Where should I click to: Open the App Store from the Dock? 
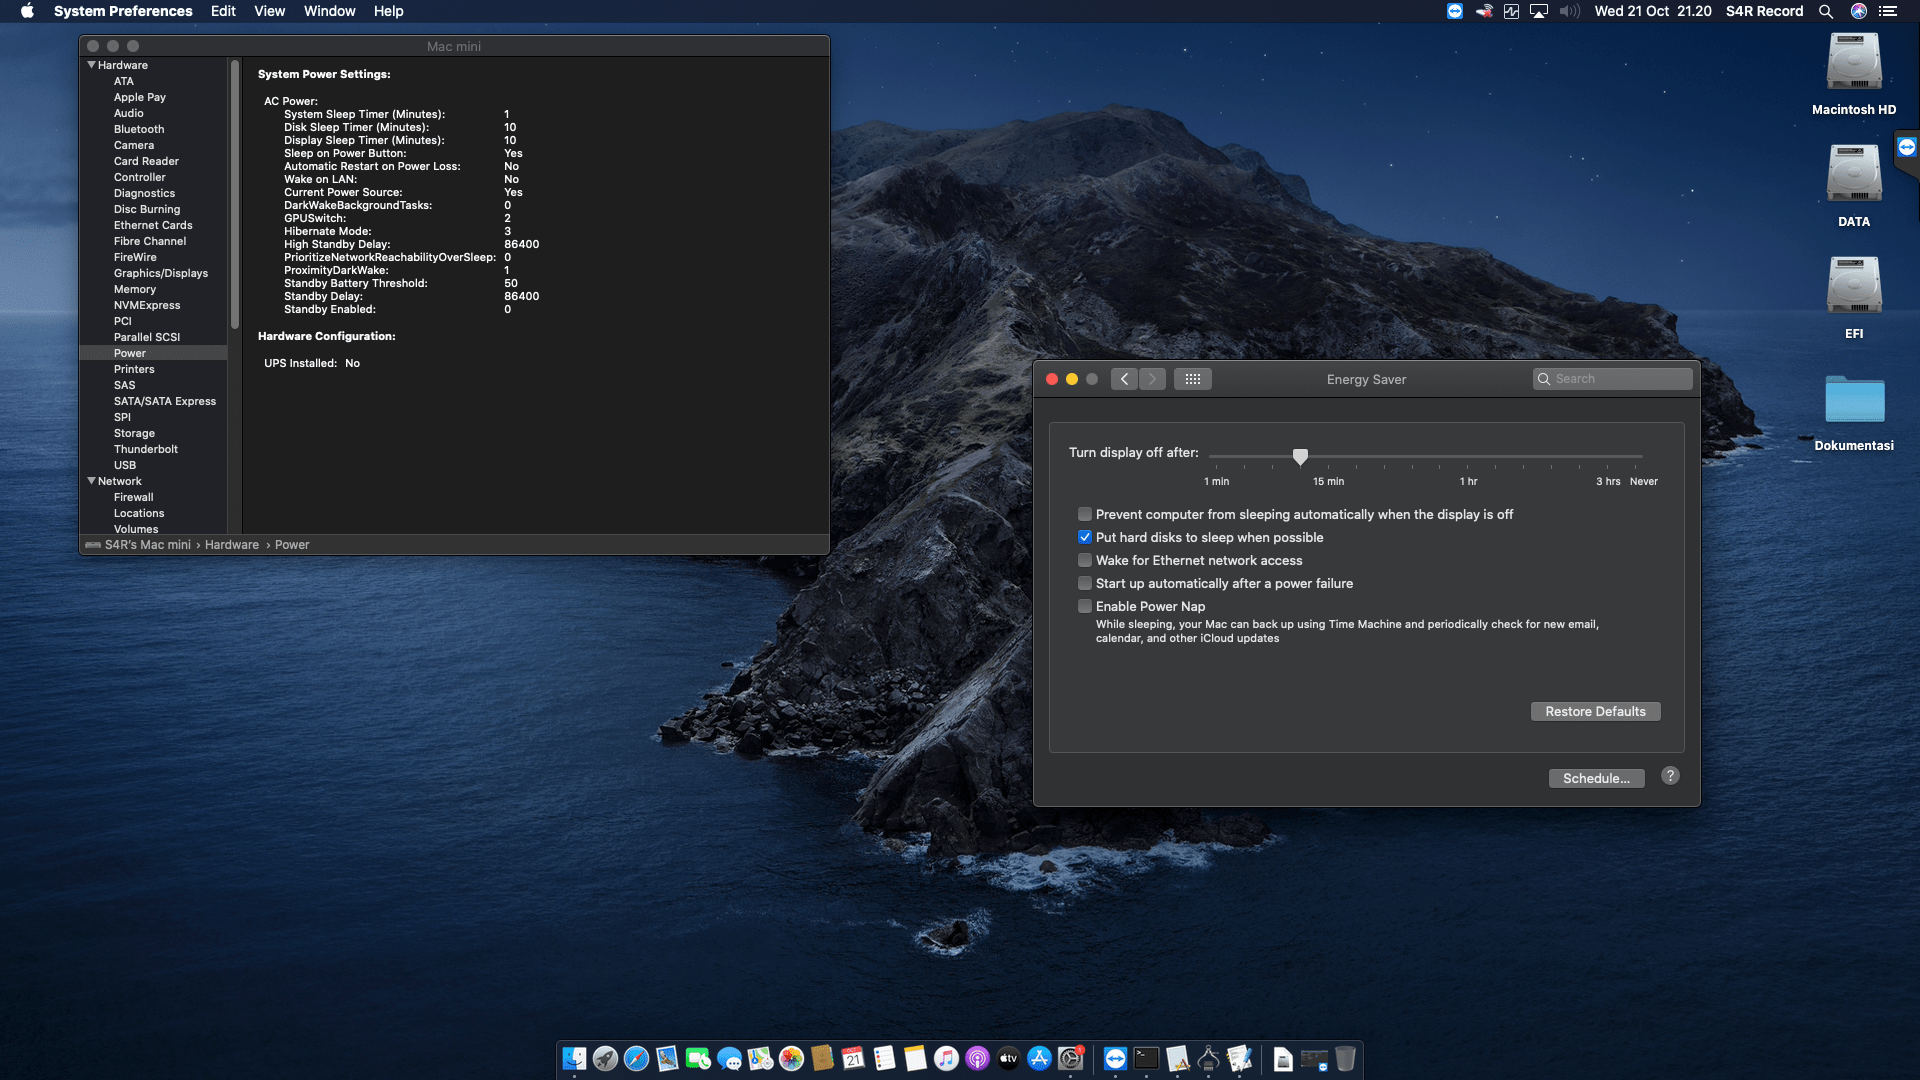(x=1040, y=1058)
